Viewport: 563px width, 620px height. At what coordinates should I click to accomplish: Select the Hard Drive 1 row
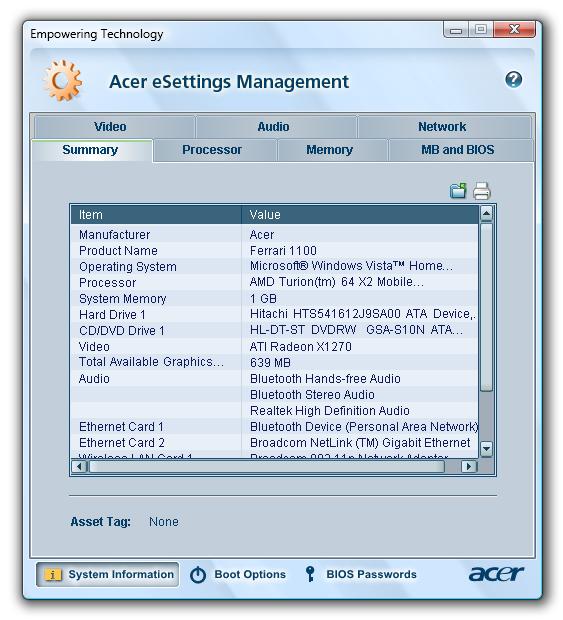(274, 314)
